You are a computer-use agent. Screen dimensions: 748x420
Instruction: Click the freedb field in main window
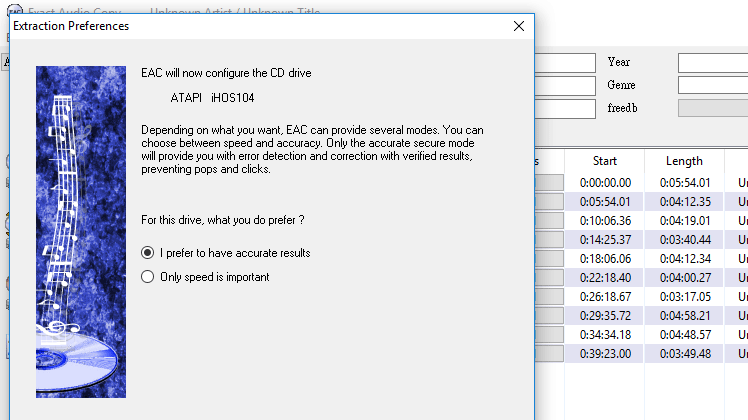coord(713,108)
